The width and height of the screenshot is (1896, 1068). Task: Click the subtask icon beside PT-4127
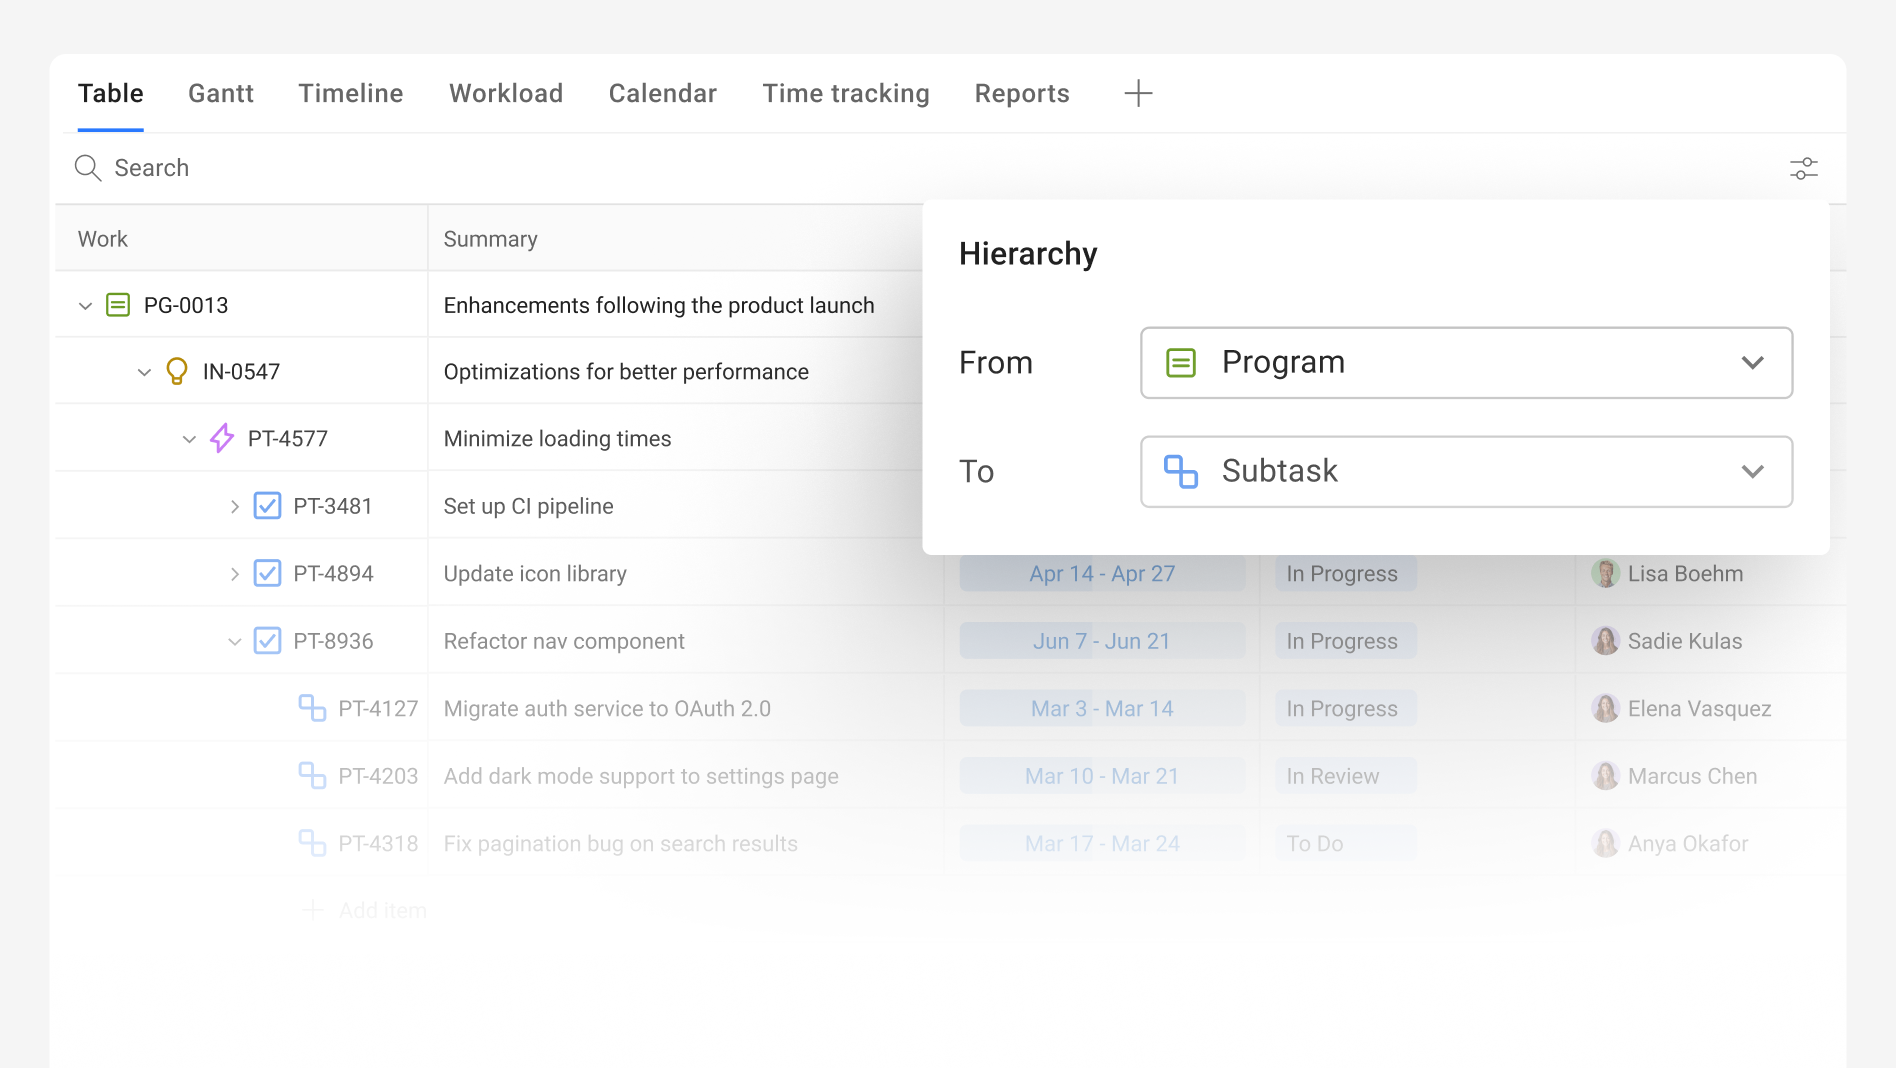coord(312,708)
